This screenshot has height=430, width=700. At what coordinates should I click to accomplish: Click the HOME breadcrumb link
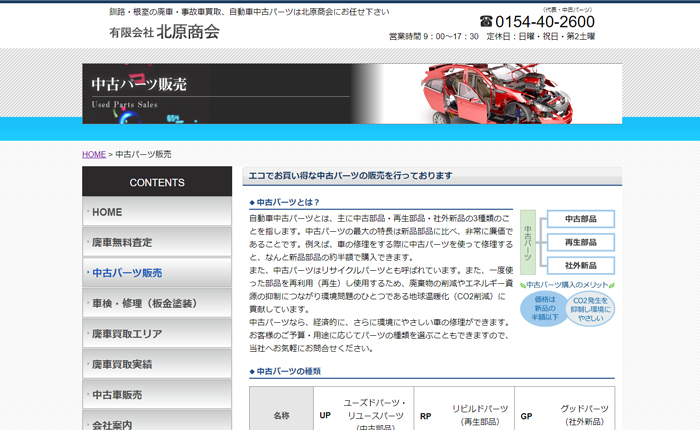[x=94, y=154]
